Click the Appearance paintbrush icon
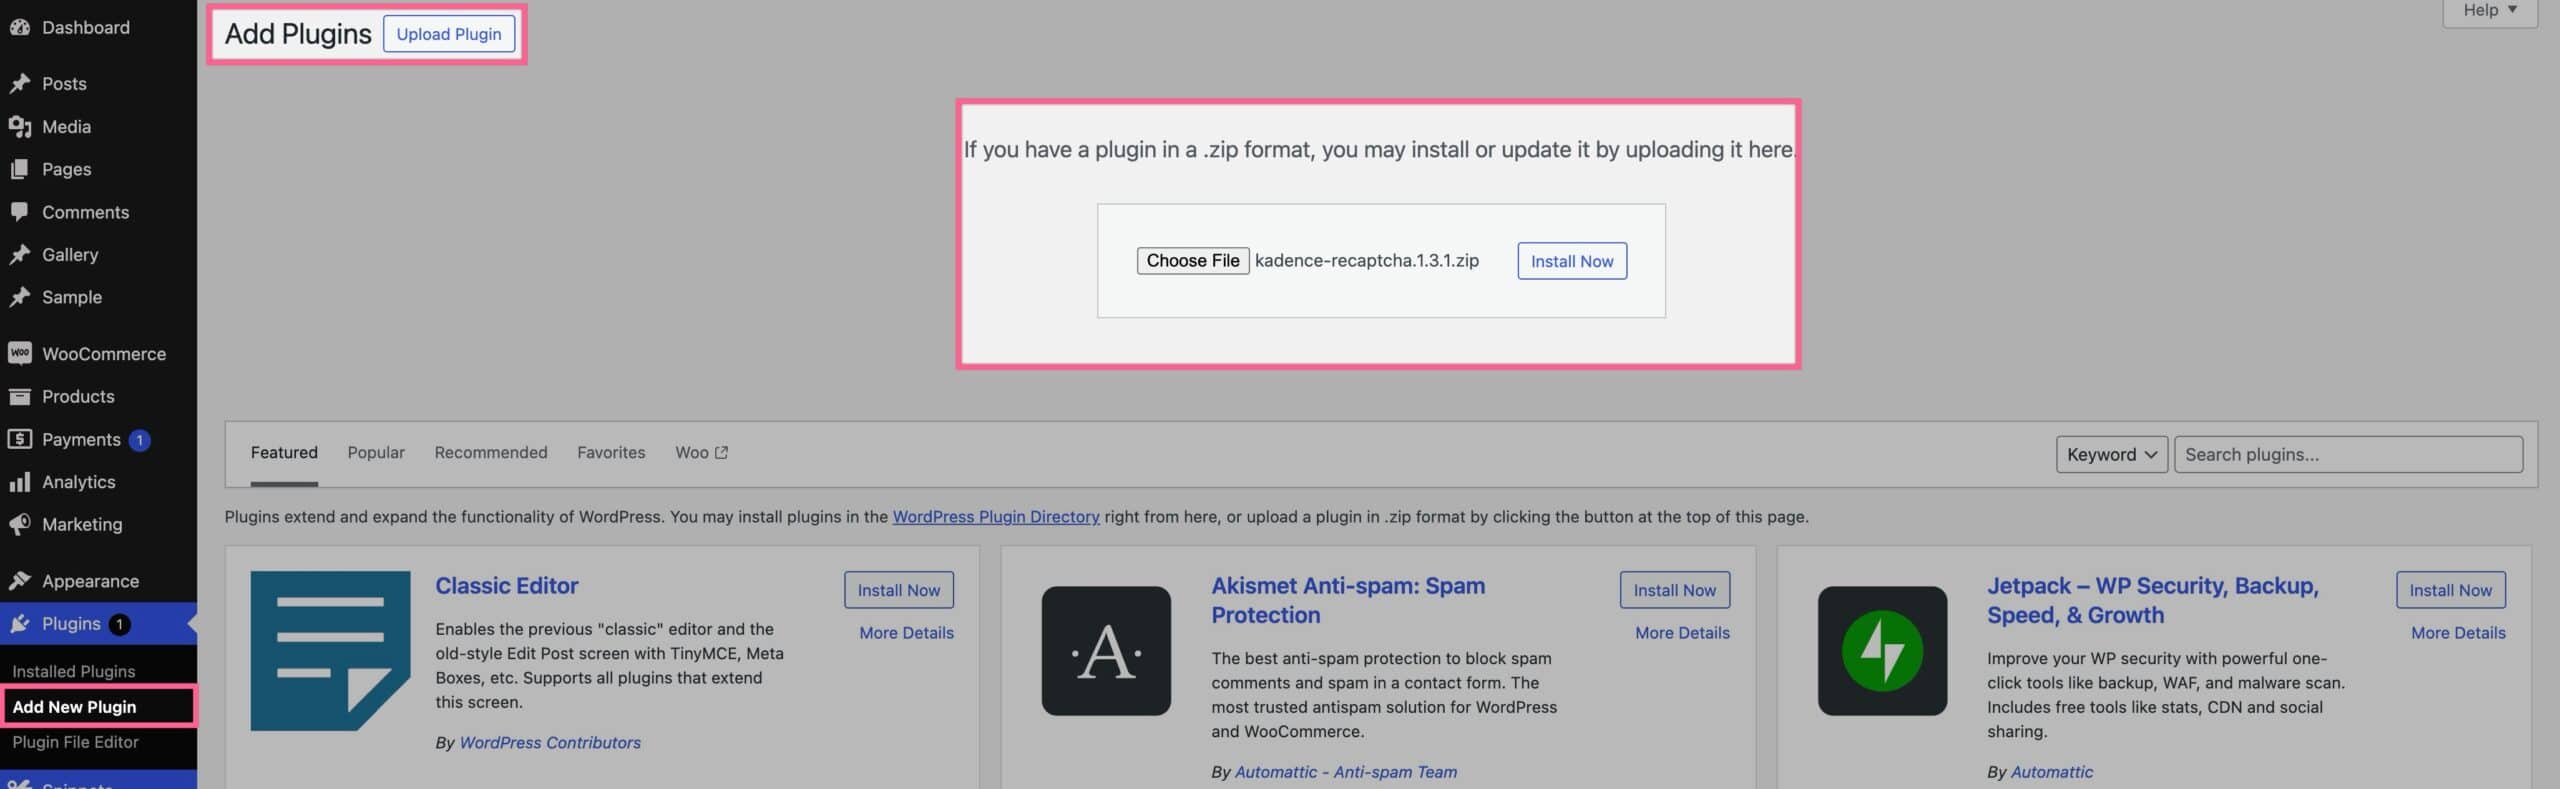 [x=19, y=581]
